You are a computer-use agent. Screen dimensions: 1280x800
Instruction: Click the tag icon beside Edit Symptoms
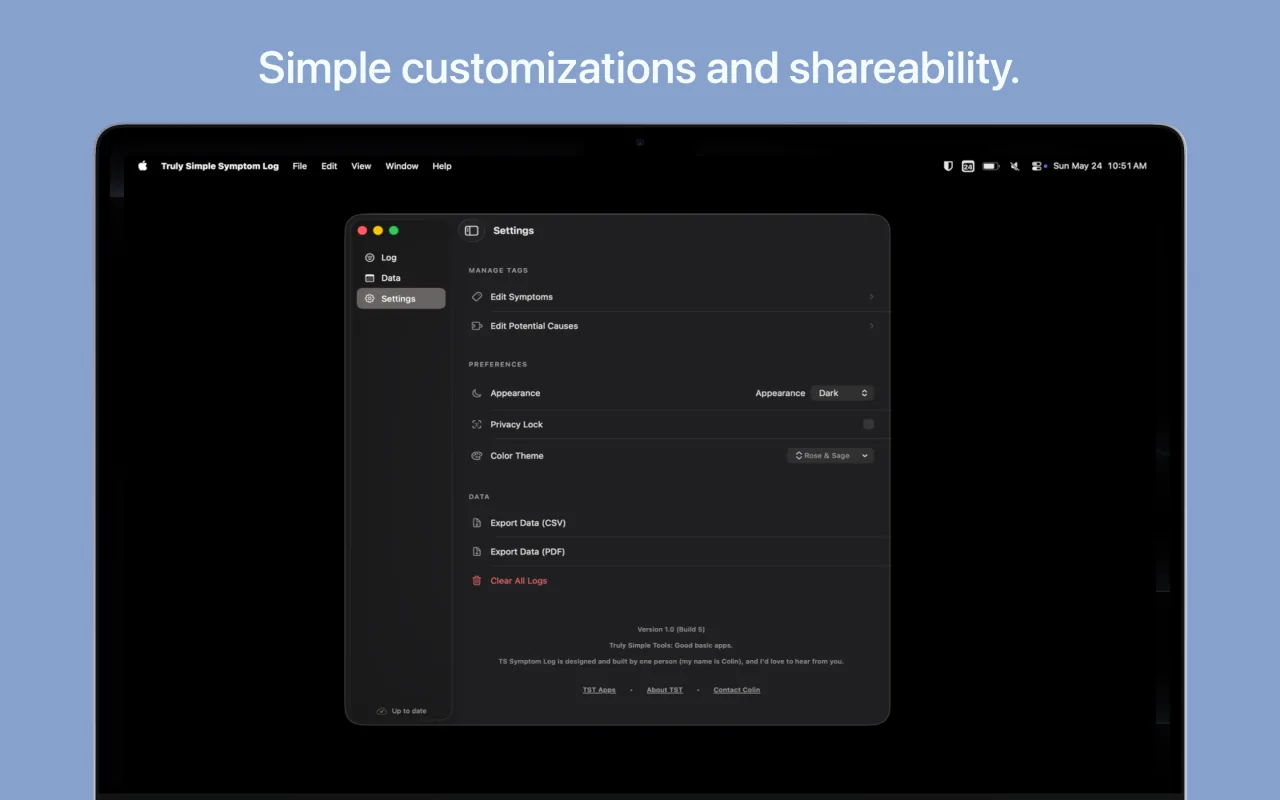coord(477,297)
